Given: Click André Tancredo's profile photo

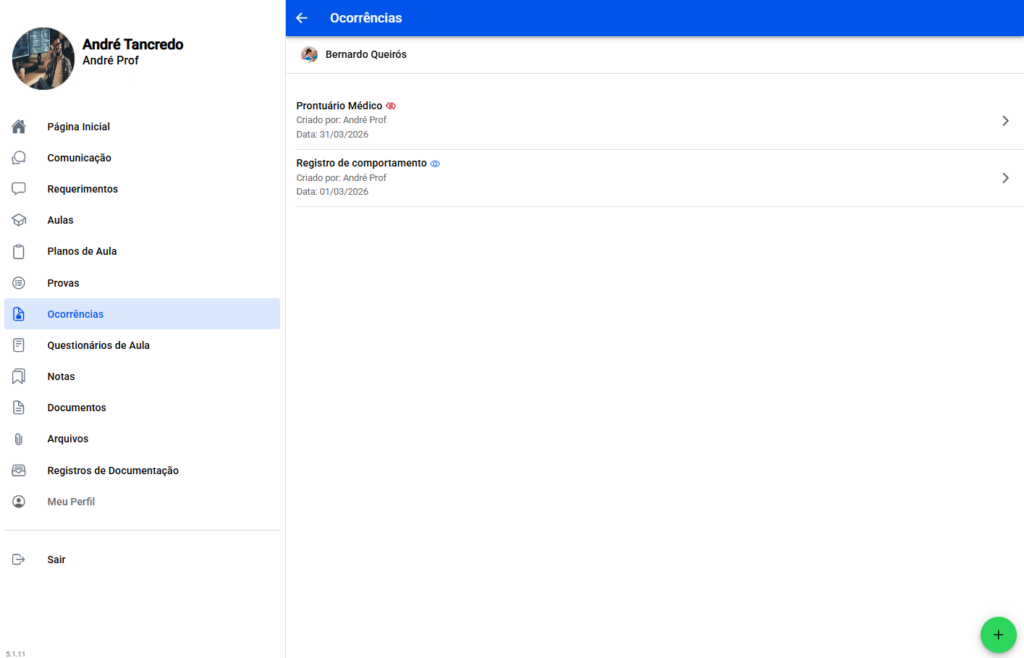Looking at the screenshot, I should click(x=43, y=58).
